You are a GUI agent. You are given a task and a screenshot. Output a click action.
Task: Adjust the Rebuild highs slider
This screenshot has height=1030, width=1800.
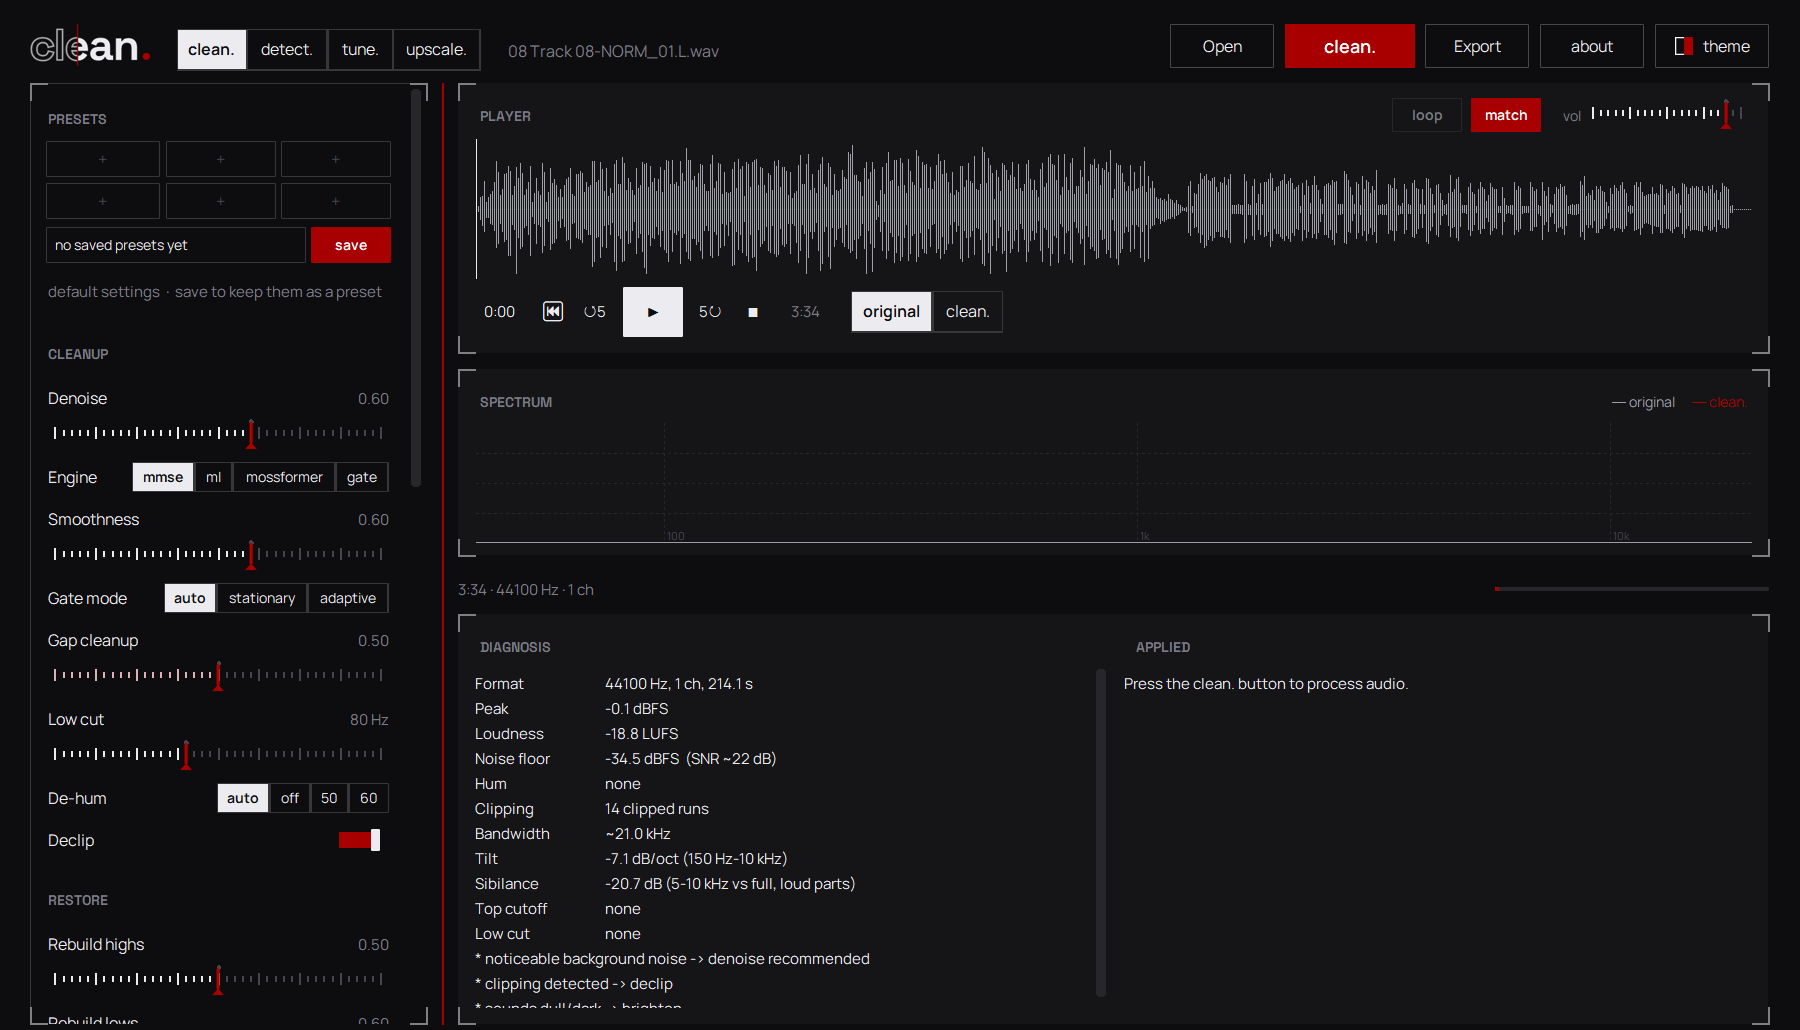[218, 979]
